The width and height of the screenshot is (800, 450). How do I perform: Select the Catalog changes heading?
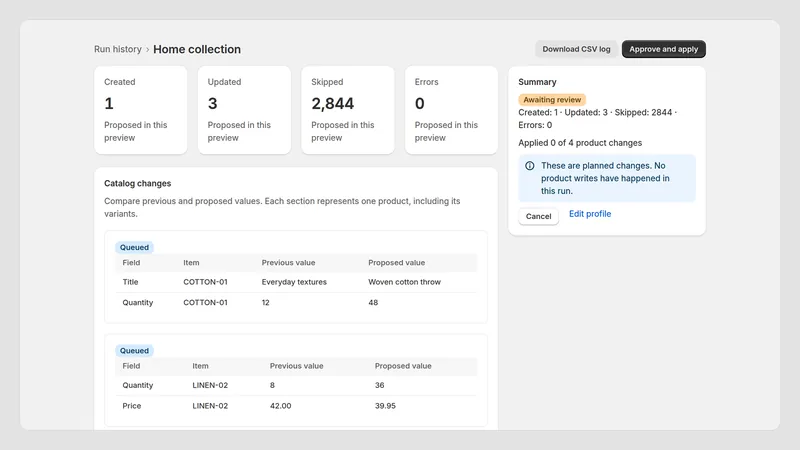pos(138,183)
